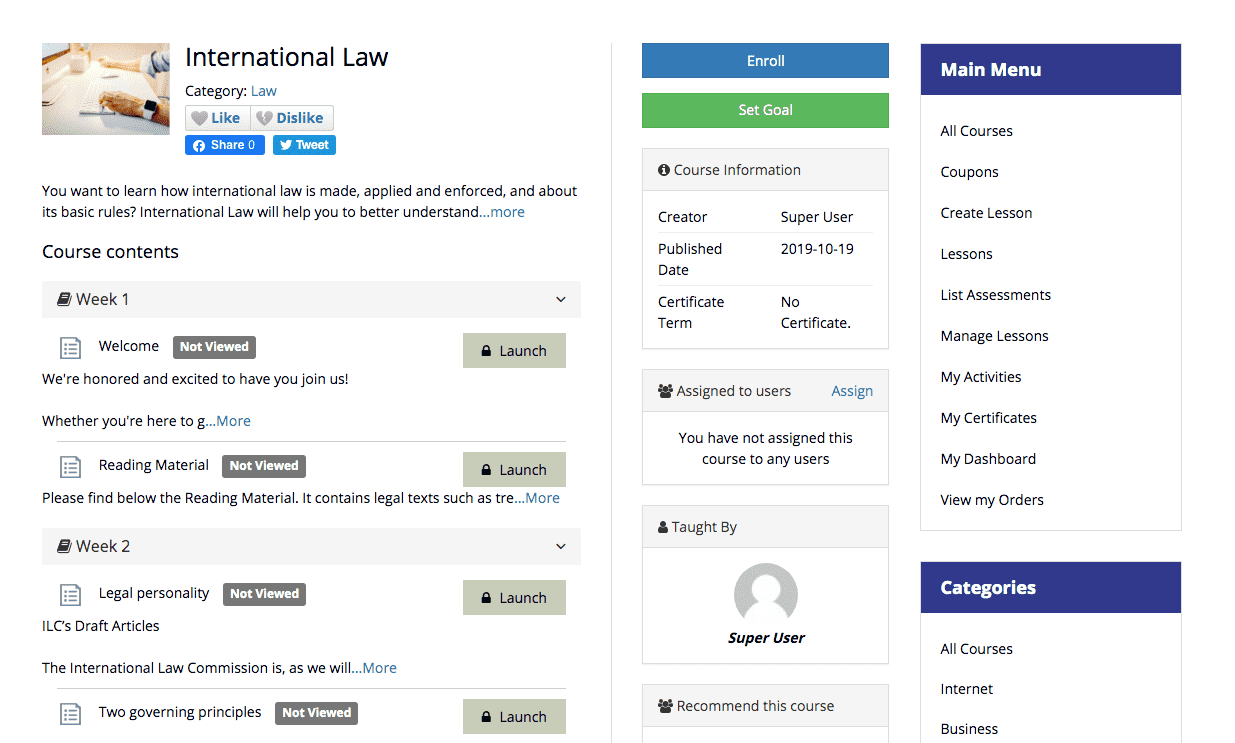
Task: Select Coupons in the Main Menu
Action: pyautogui.click(x=969, y=172)
